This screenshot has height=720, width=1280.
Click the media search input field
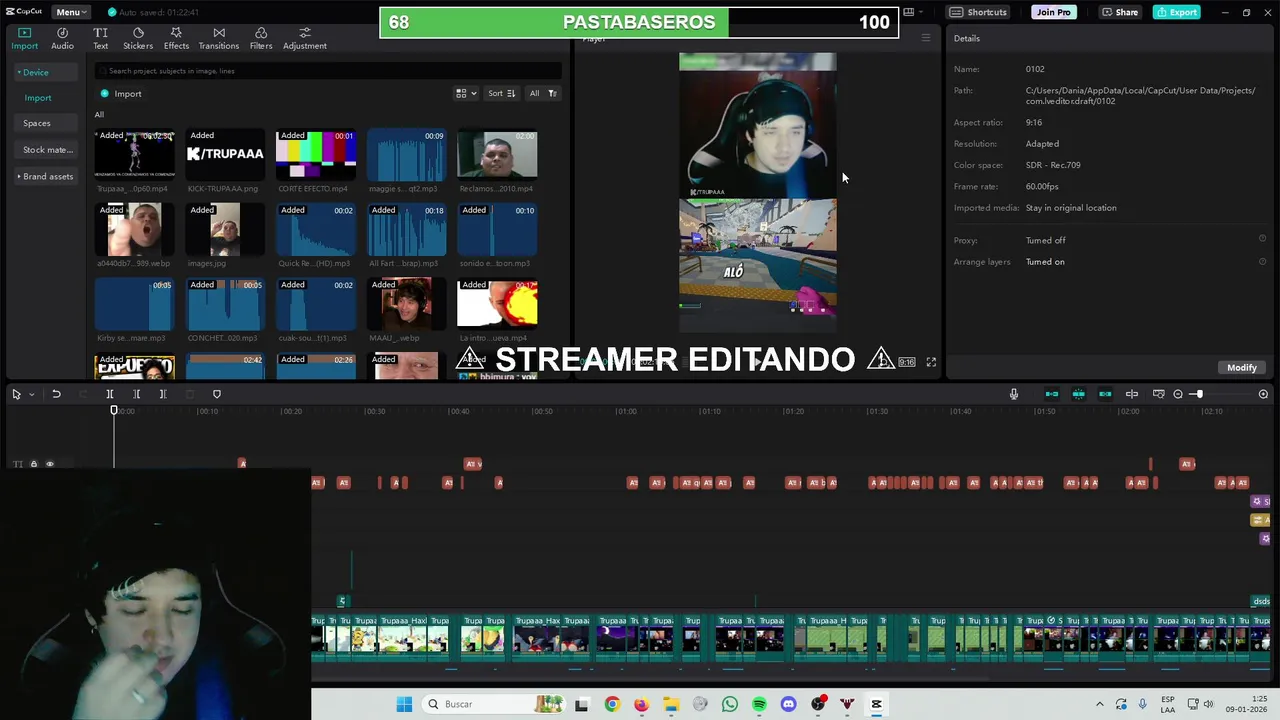tap(328, 71)
